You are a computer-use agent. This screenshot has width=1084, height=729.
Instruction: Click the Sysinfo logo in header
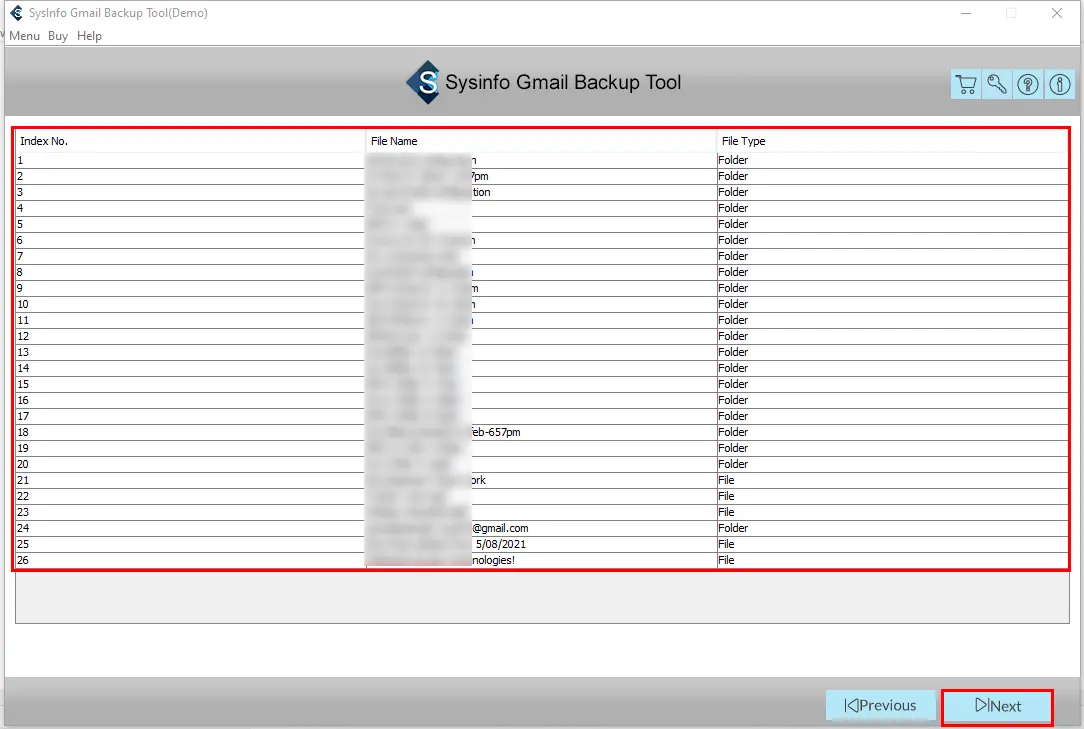click(x=423, y=82)
